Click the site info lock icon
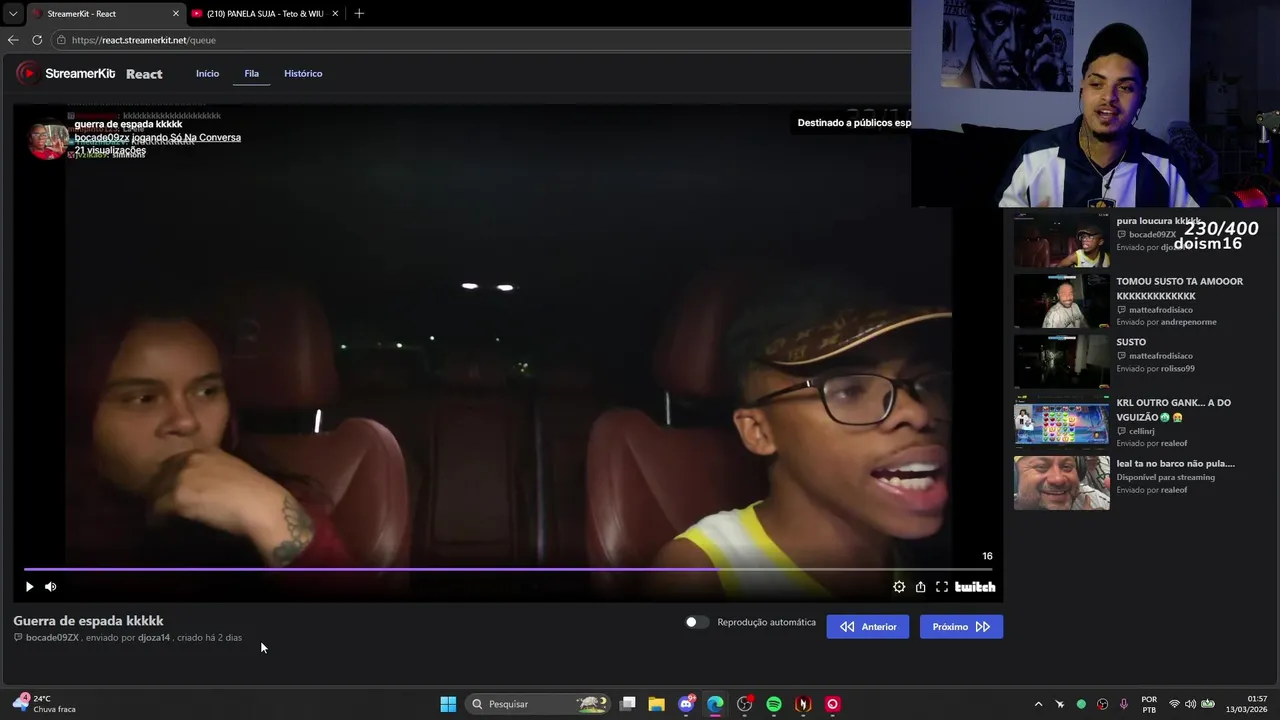 coord(61,40)
